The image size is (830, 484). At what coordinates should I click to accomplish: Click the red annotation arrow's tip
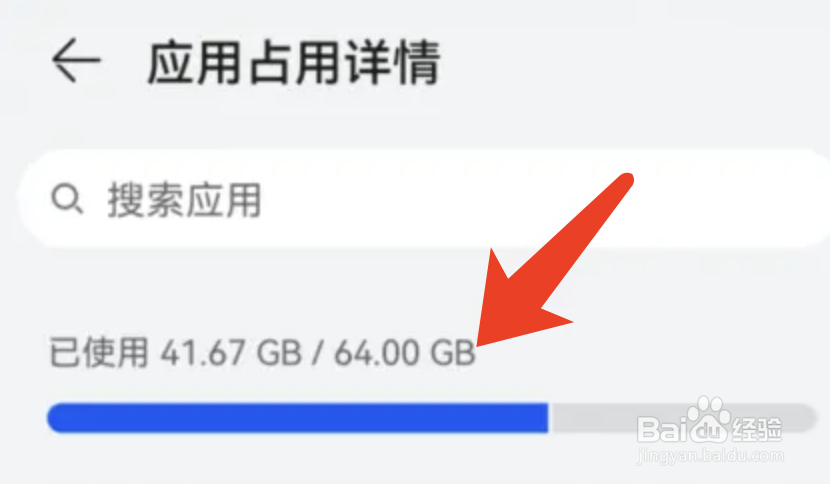[x=480, y=343]
